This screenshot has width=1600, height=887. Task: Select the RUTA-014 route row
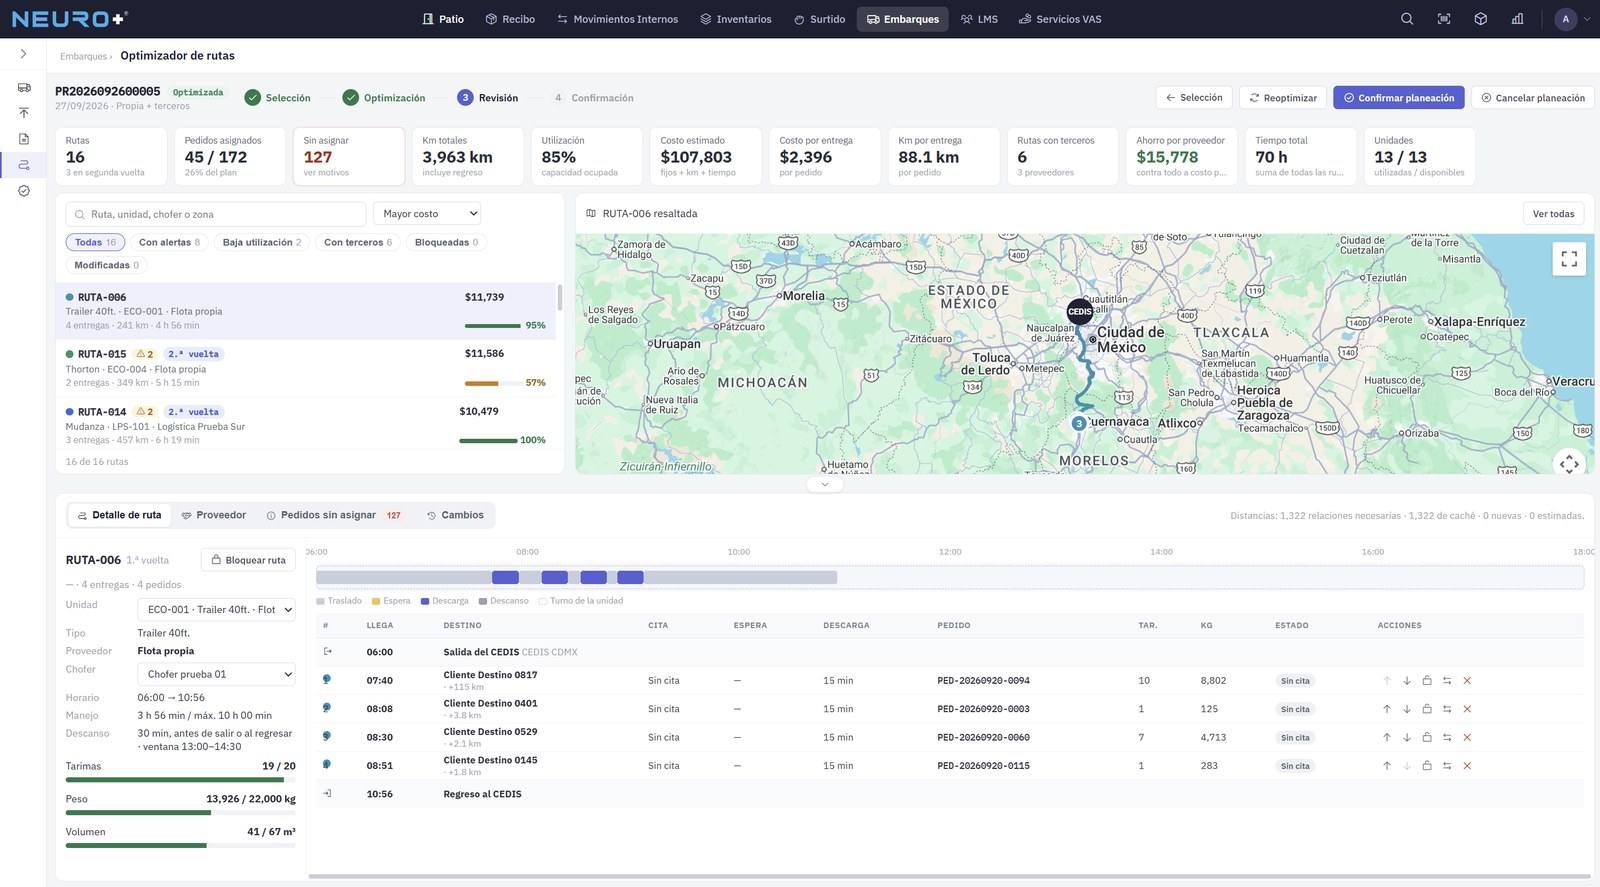point(306,425)
